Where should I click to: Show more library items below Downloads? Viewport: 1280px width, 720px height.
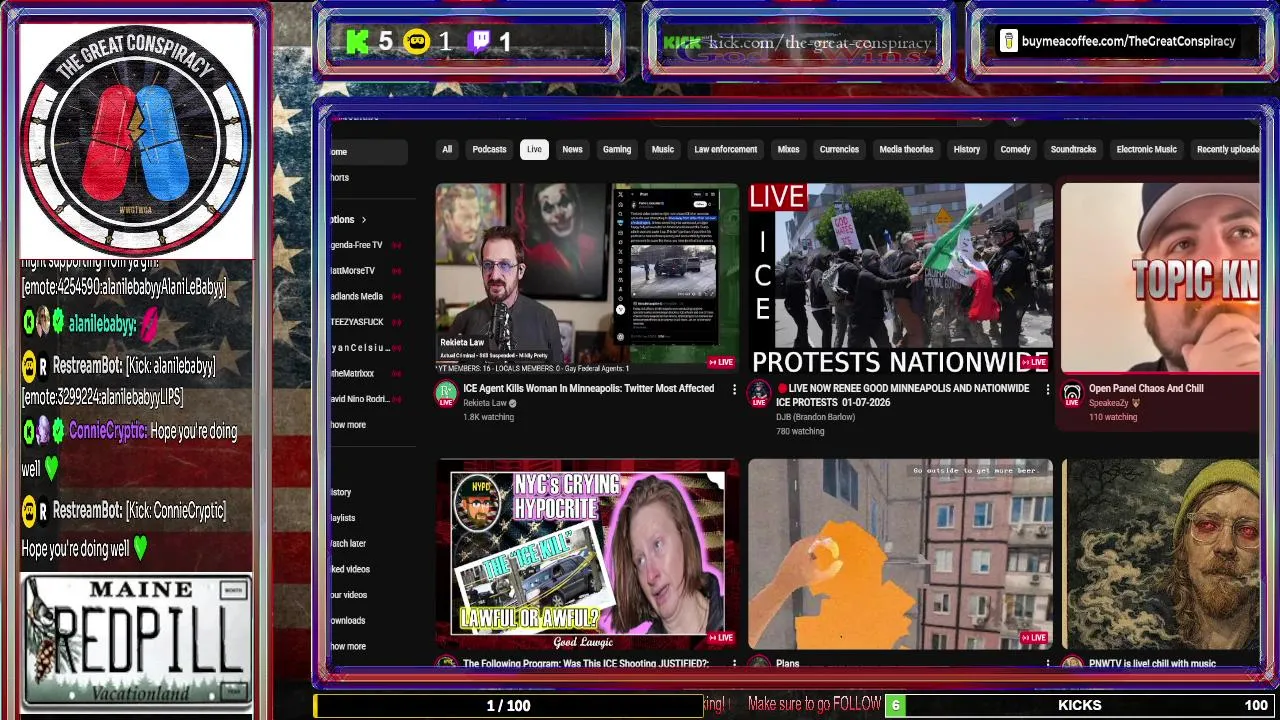tap(349, 646)
